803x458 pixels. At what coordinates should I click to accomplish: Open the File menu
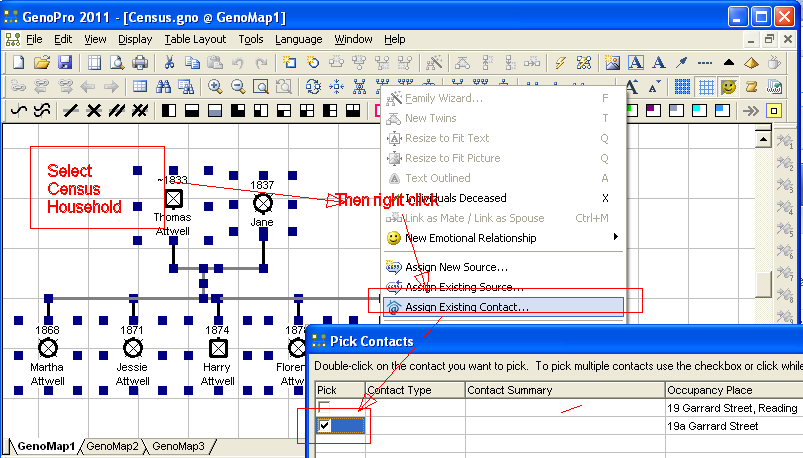34,39
